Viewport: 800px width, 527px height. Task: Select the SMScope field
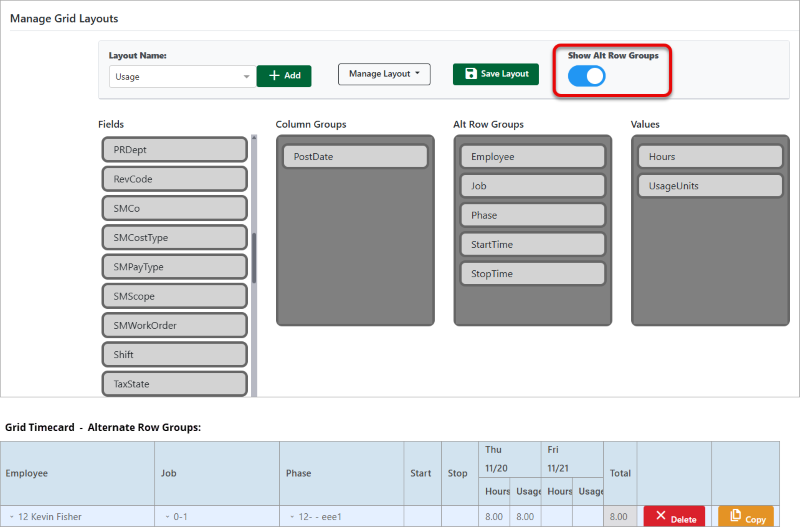175,296
